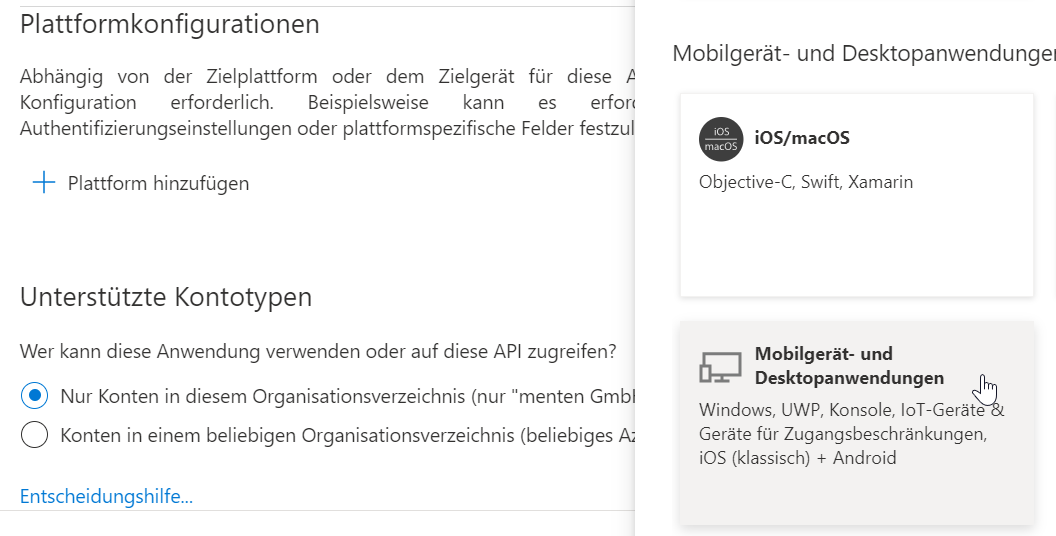Click the round iOS/macOS platform icon
The image size is (1056, 536).
720,139
